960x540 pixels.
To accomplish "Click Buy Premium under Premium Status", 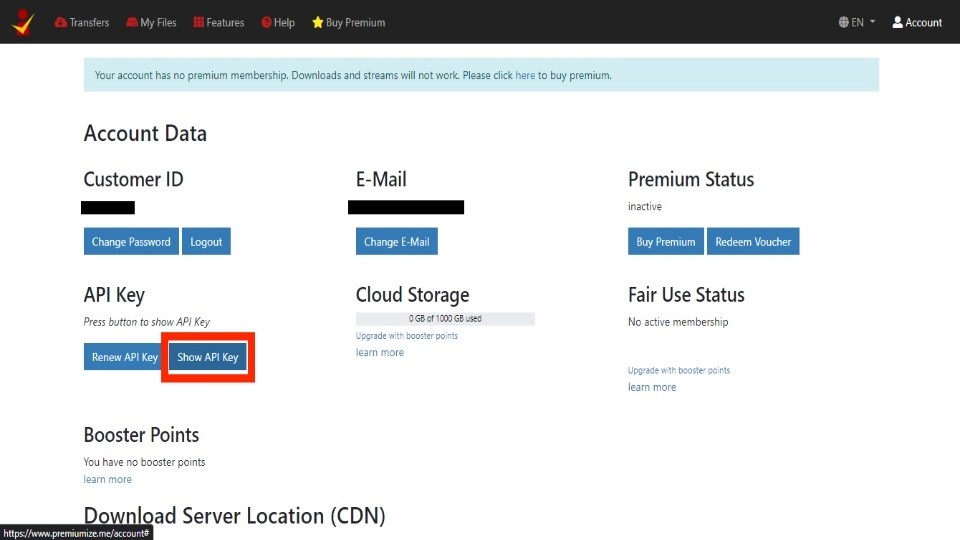I will pos(666,241).
